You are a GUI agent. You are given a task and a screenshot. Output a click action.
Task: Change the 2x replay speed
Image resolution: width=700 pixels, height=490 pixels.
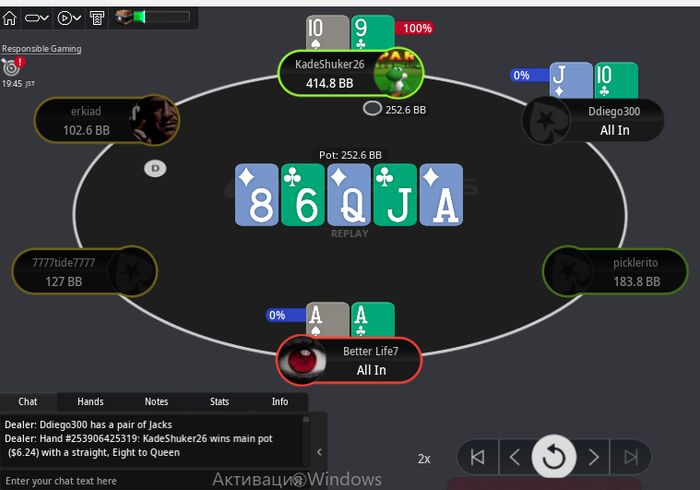click(x=424, y=459)
